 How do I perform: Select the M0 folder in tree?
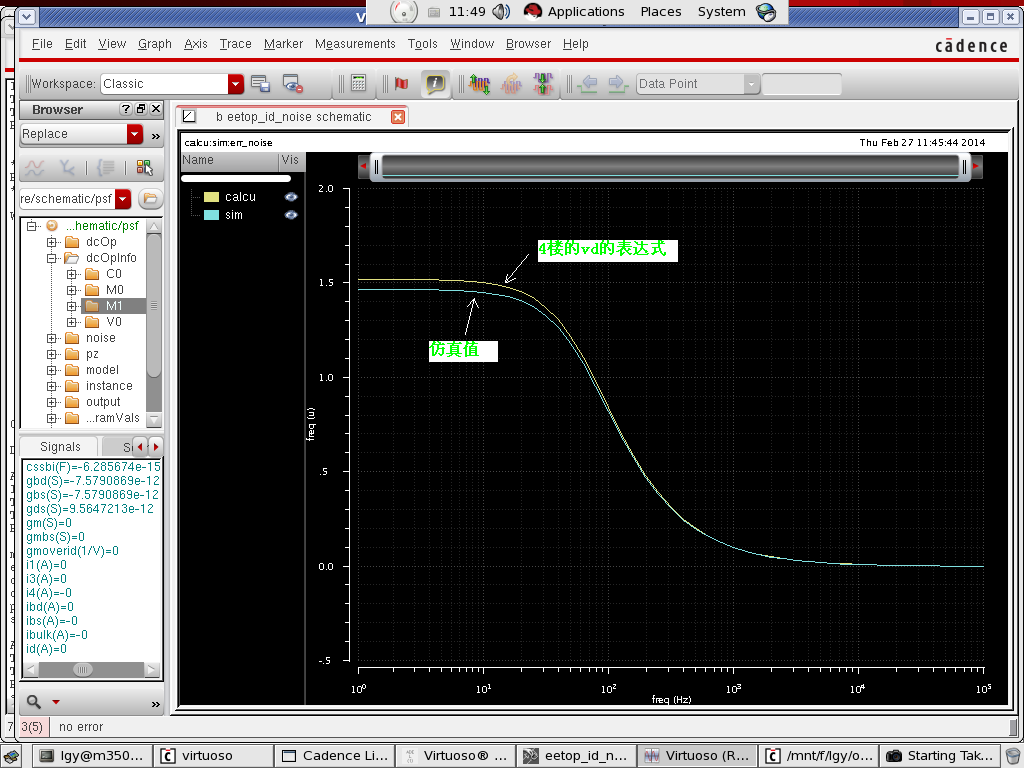click(x=114, y=290)
